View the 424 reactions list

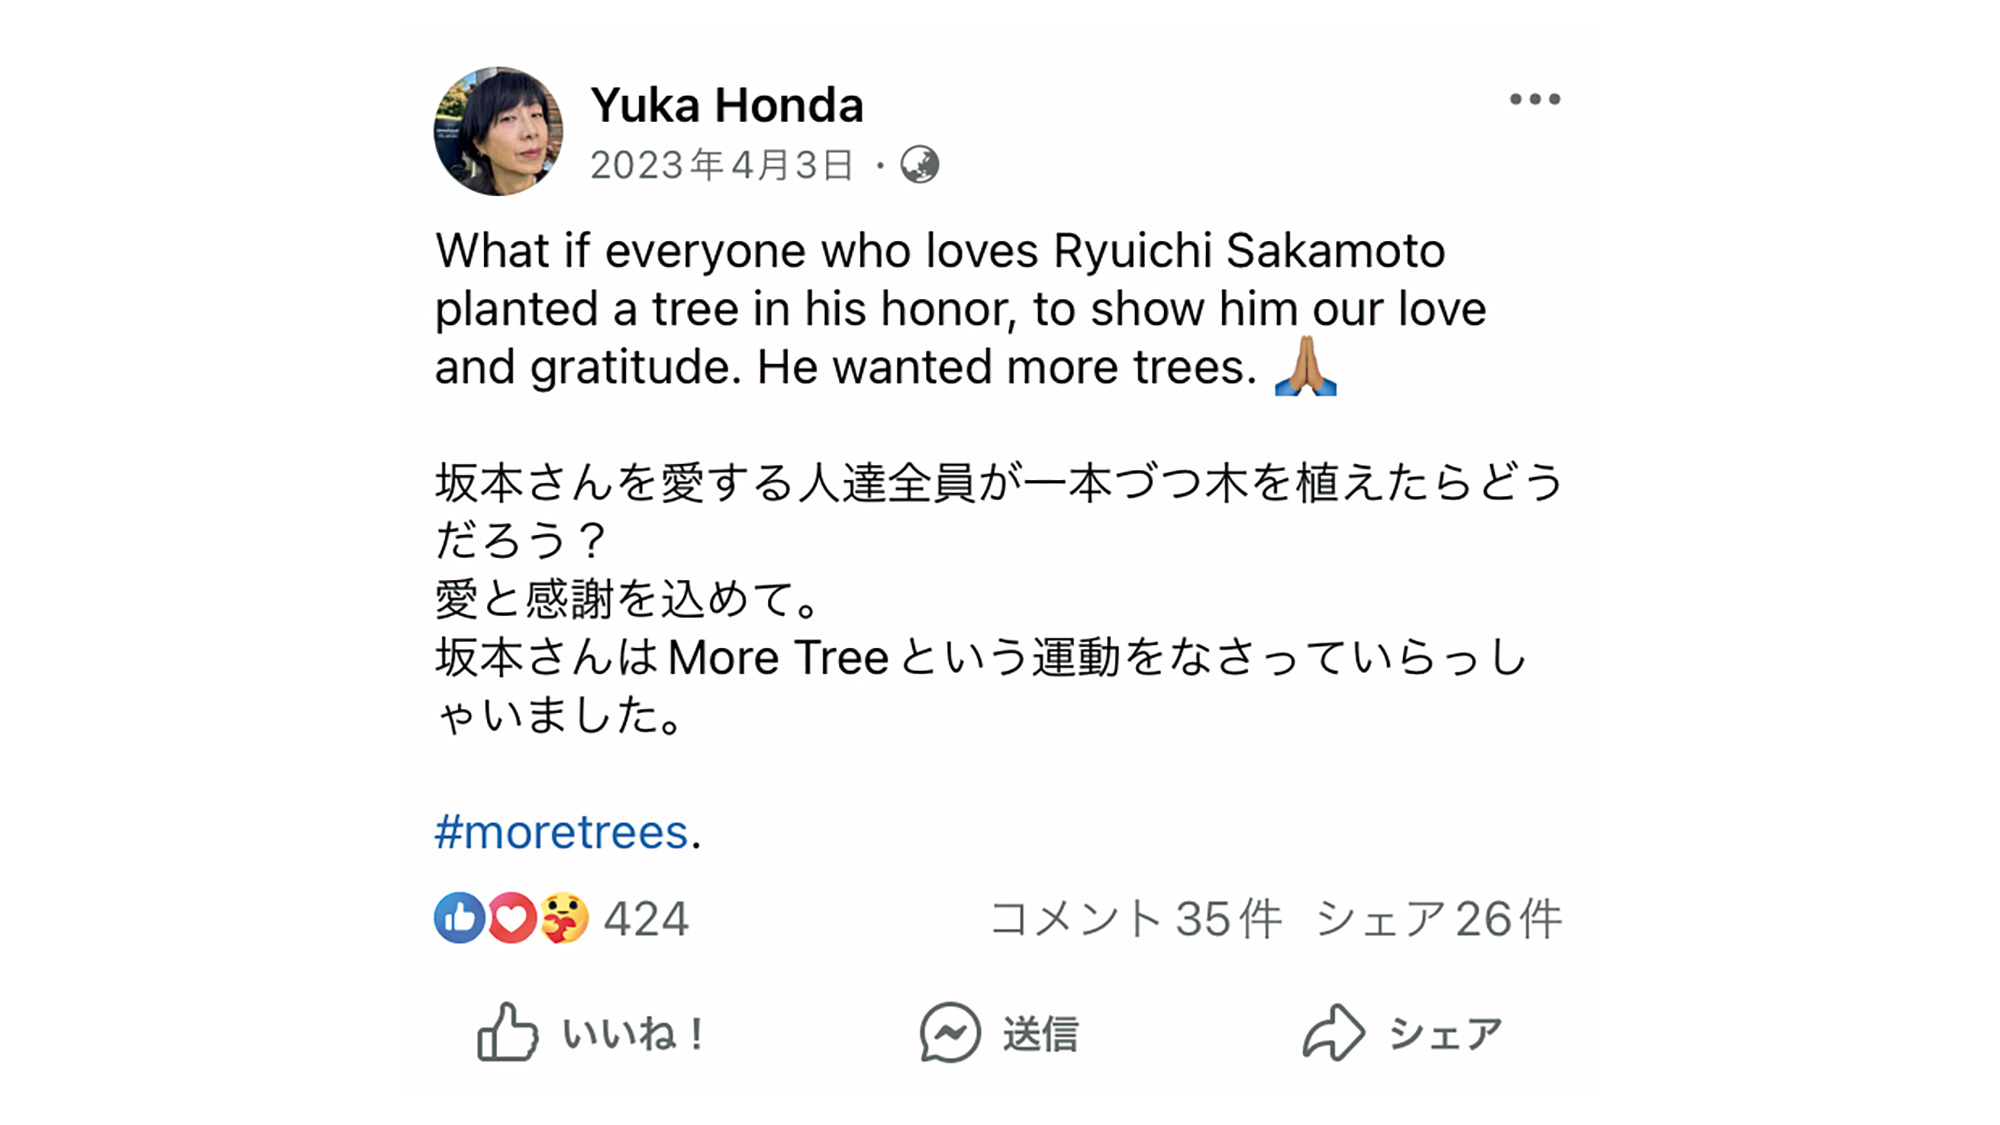[x=646, y=919]
